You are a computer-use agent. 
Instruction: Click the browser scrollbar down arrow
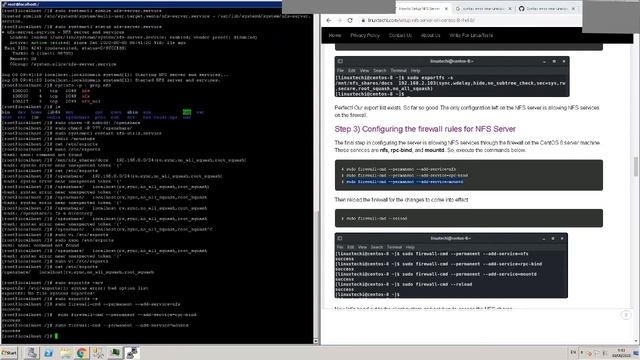636,341
